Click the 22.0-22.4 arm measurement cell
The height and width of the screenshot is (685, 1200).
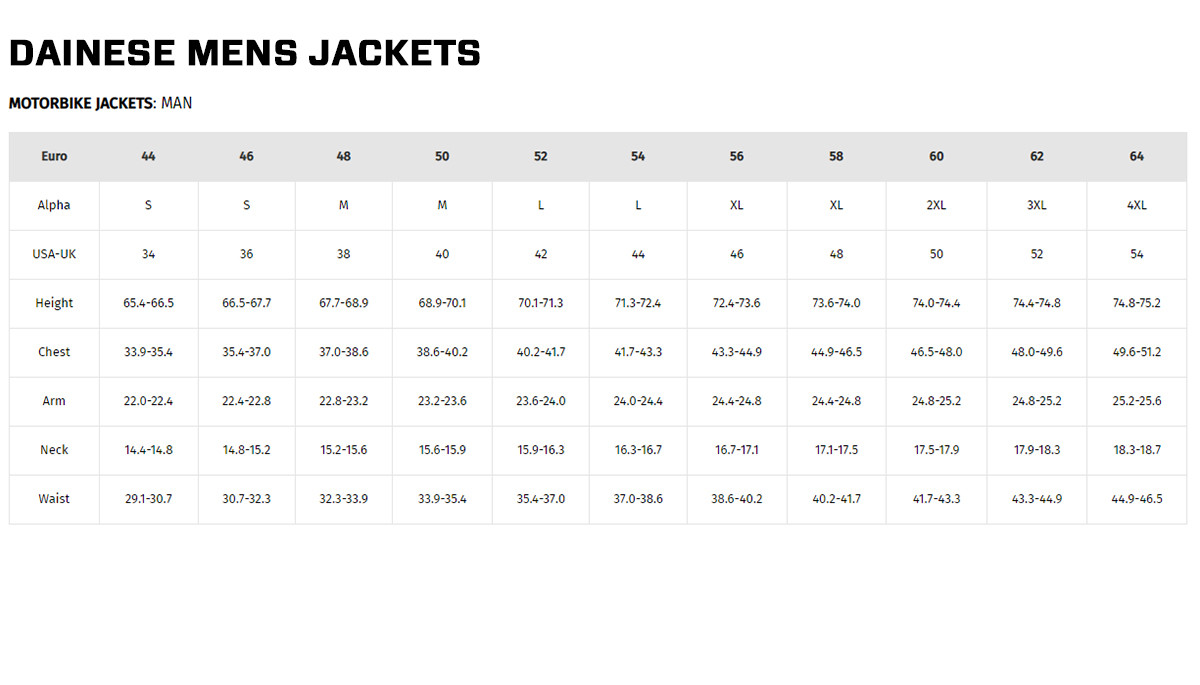click(148, 401)
